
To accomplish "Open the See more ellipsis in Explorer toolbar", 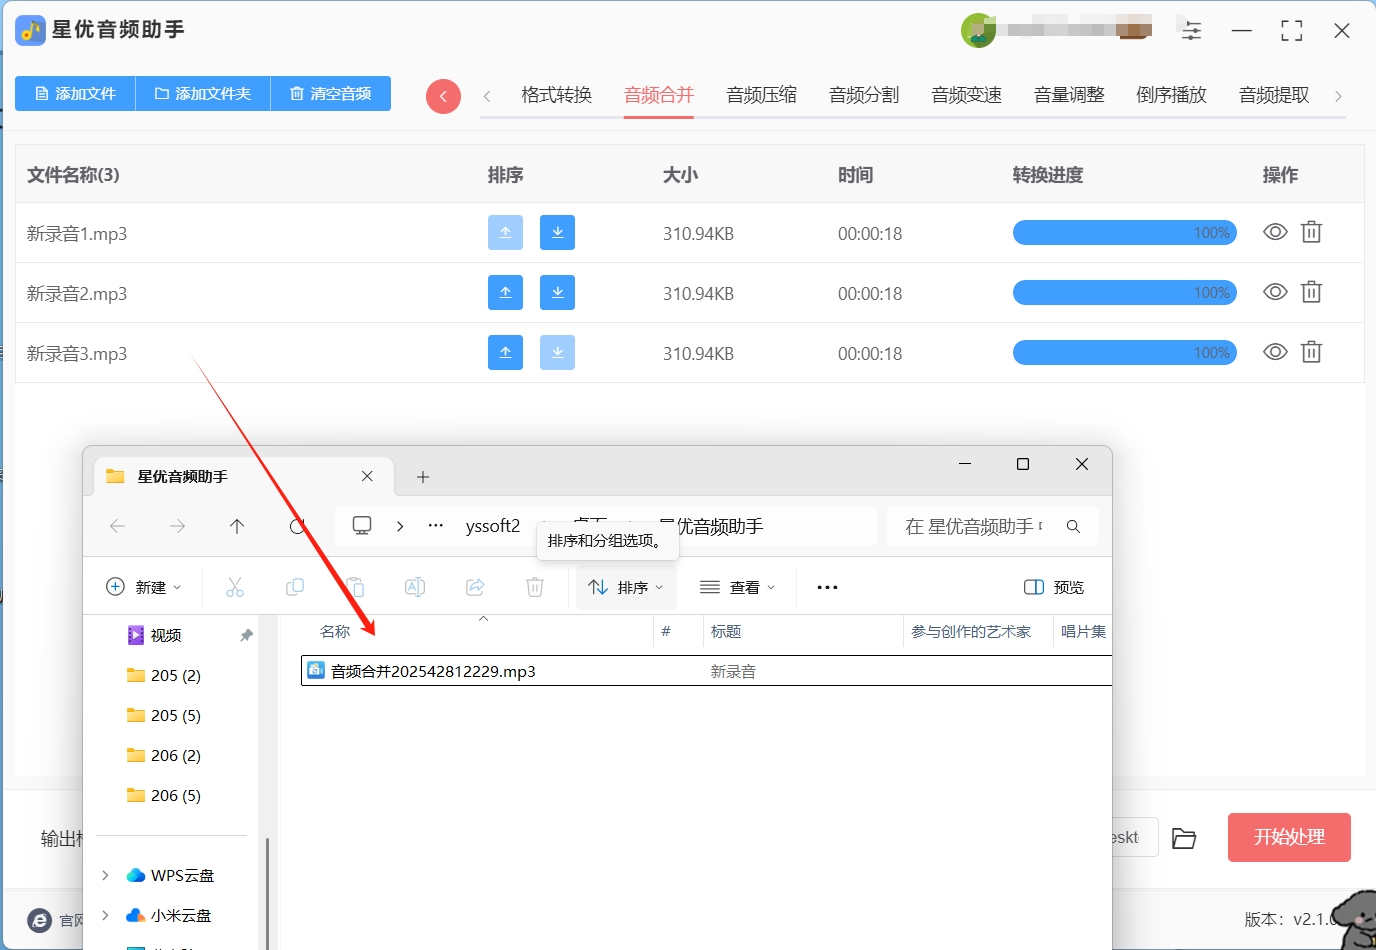I will point(827,587).
